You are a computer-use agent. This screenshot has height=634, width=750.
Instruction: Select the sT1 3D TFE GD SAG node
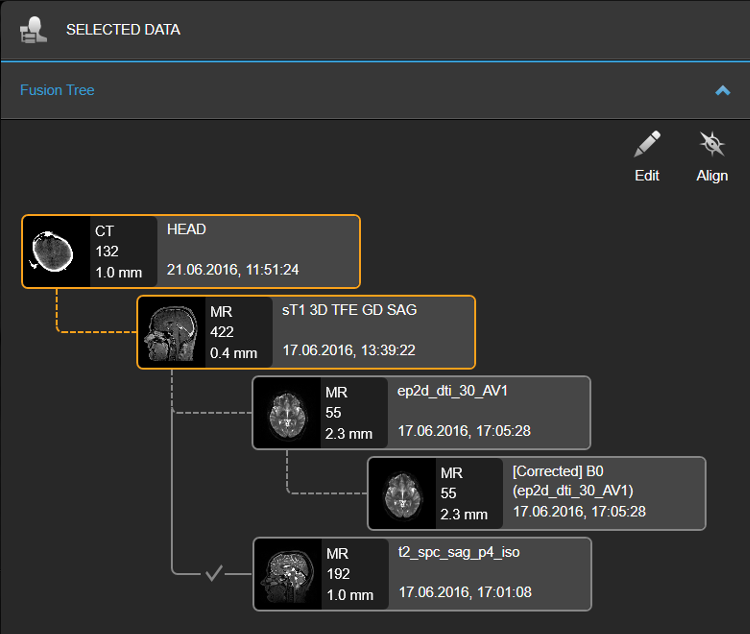(x=306, y=332)
